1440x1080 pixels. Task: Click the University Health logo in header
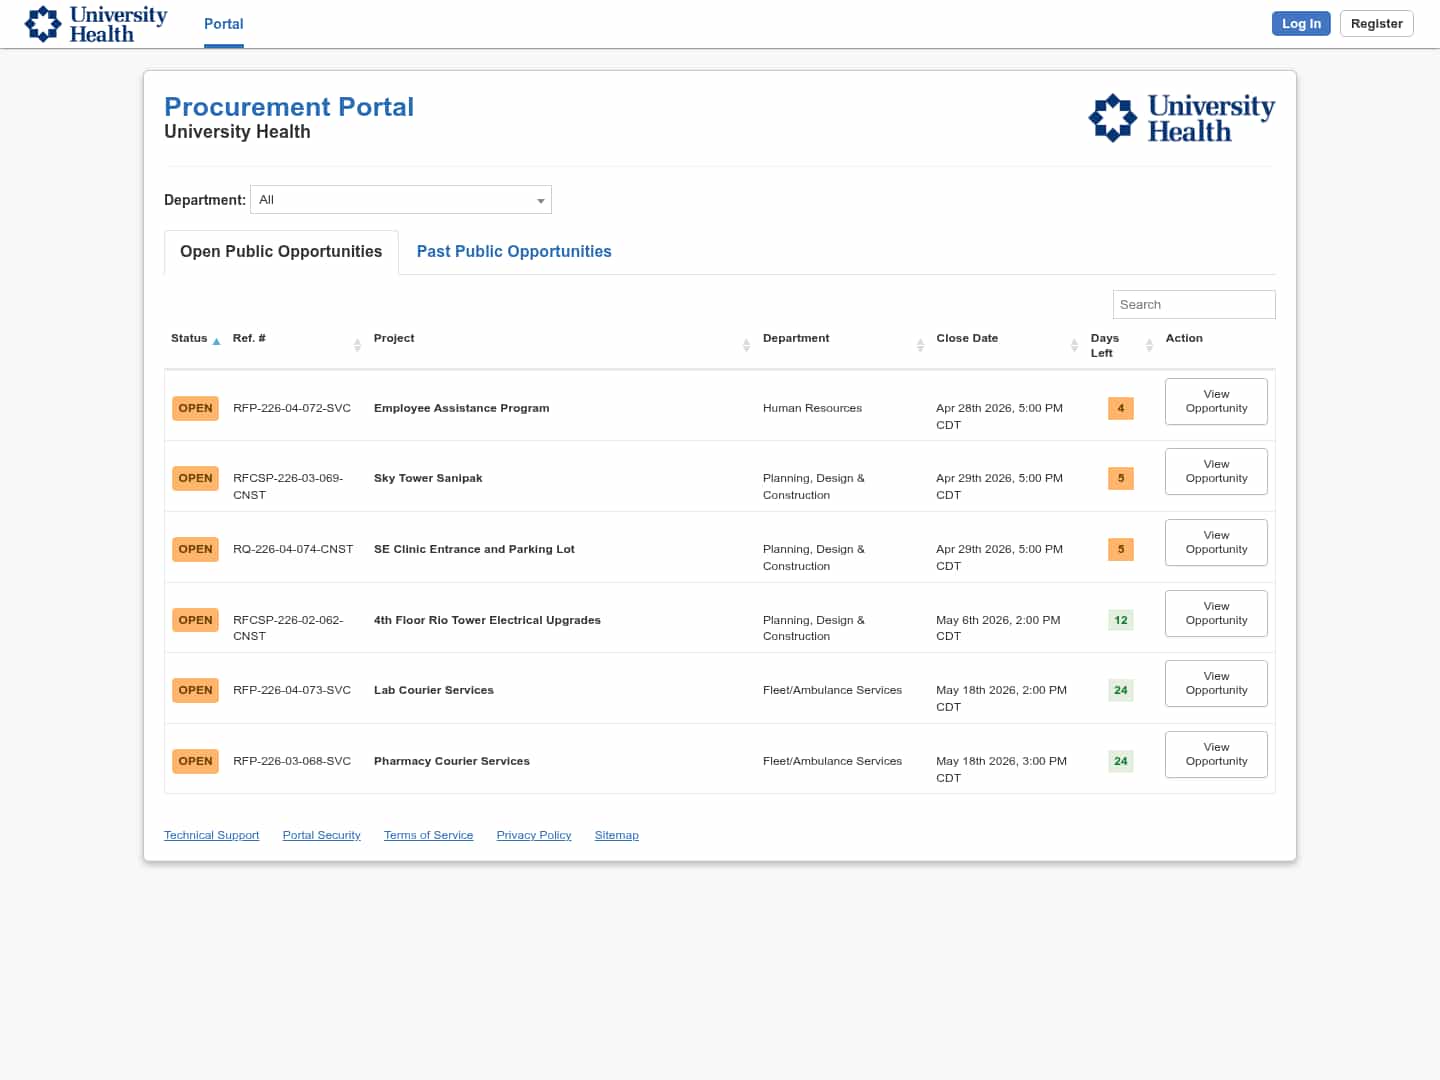point(96,24)
